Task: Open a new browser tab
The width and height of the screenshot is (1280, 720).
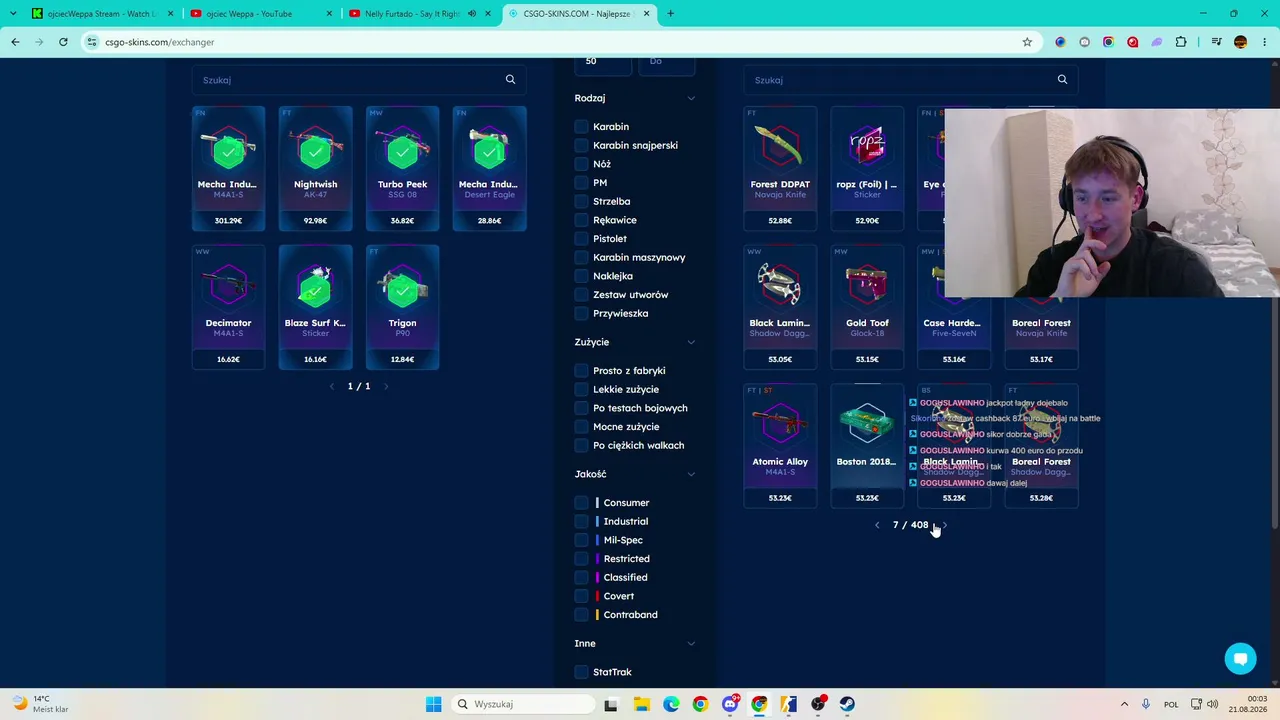Action: pos(670,14)
